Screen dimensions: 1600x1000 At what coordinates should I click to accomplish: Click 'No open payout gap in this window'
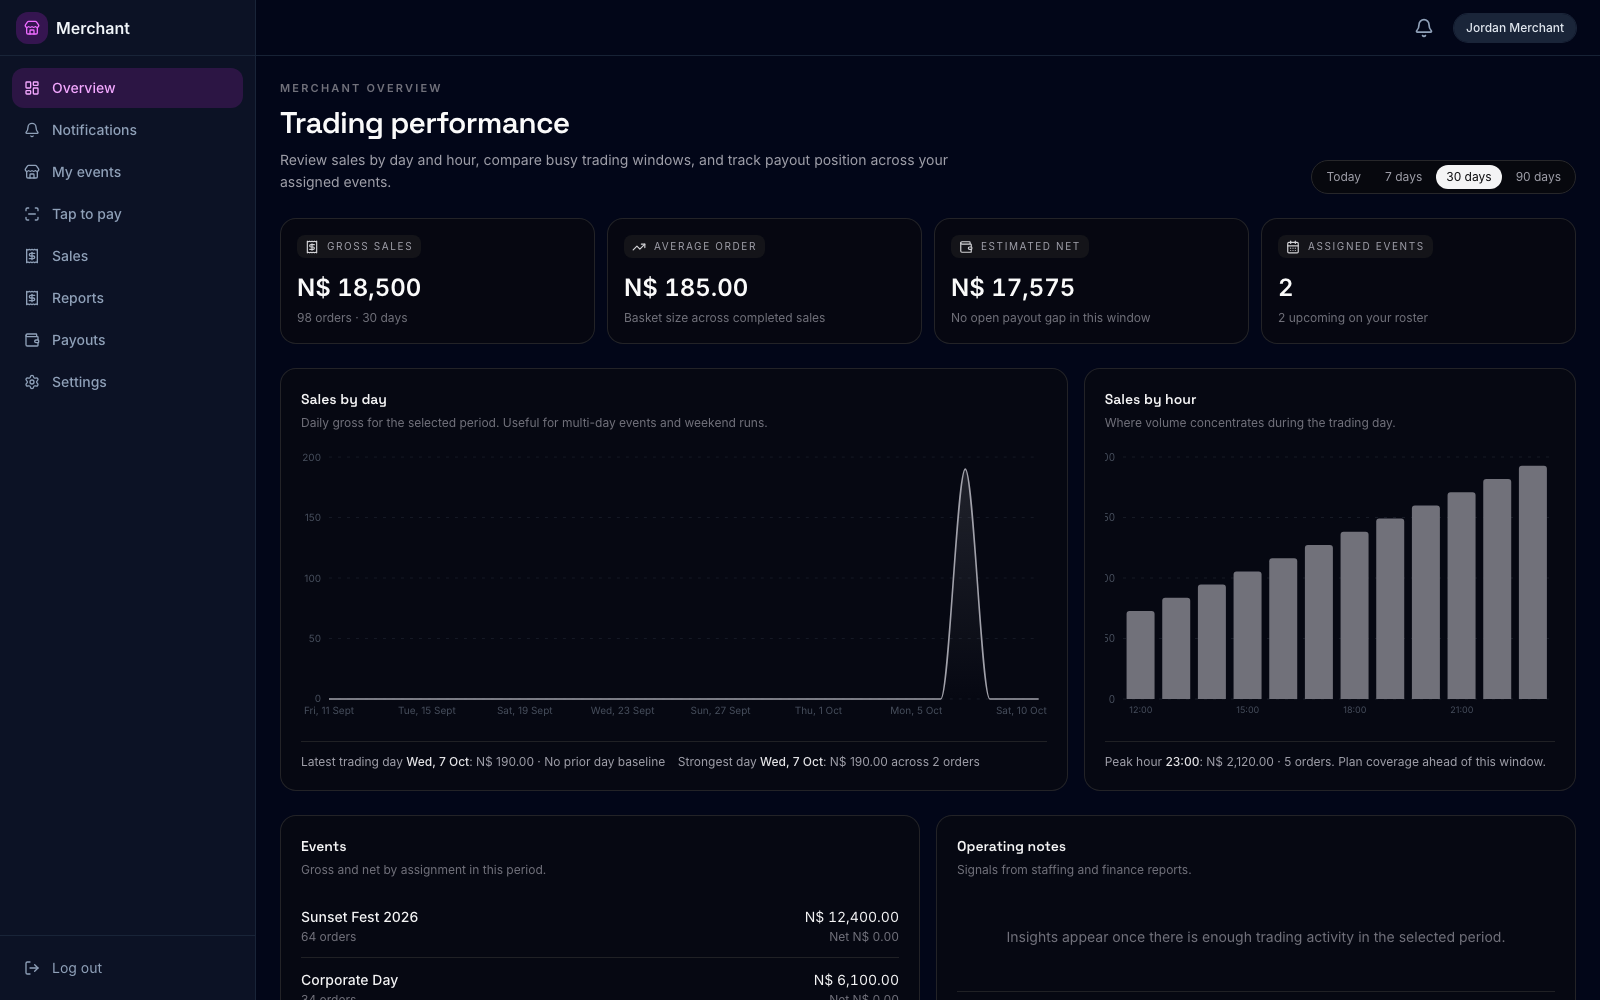[1050, 318]
